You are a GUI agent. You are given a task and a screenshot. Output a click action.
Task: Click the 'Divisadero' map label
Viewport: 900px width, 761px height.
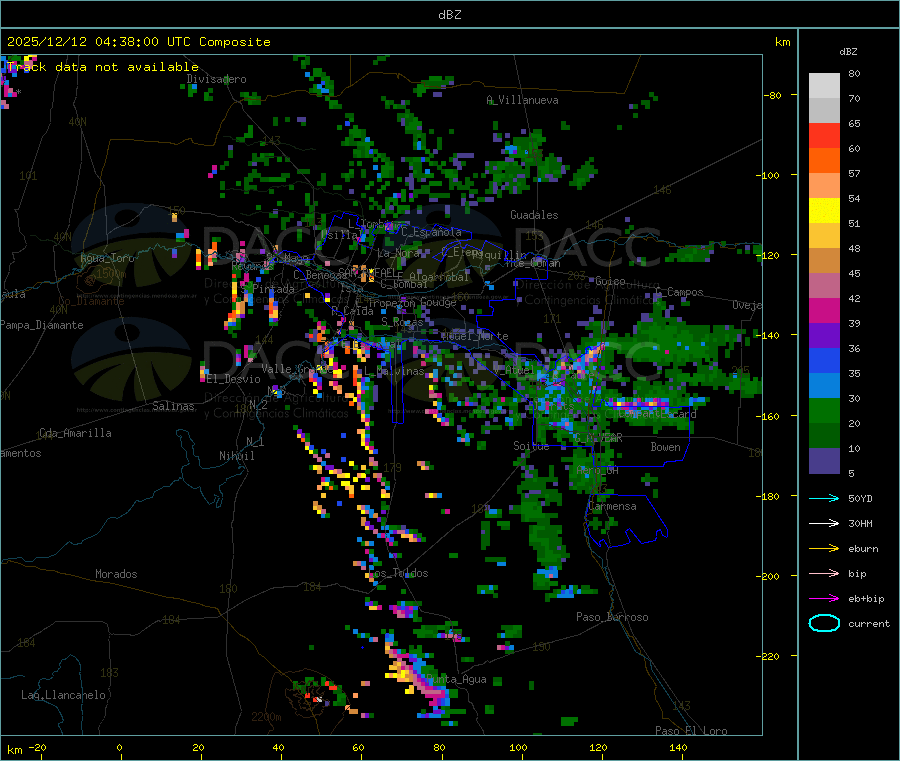coord(216,79)
